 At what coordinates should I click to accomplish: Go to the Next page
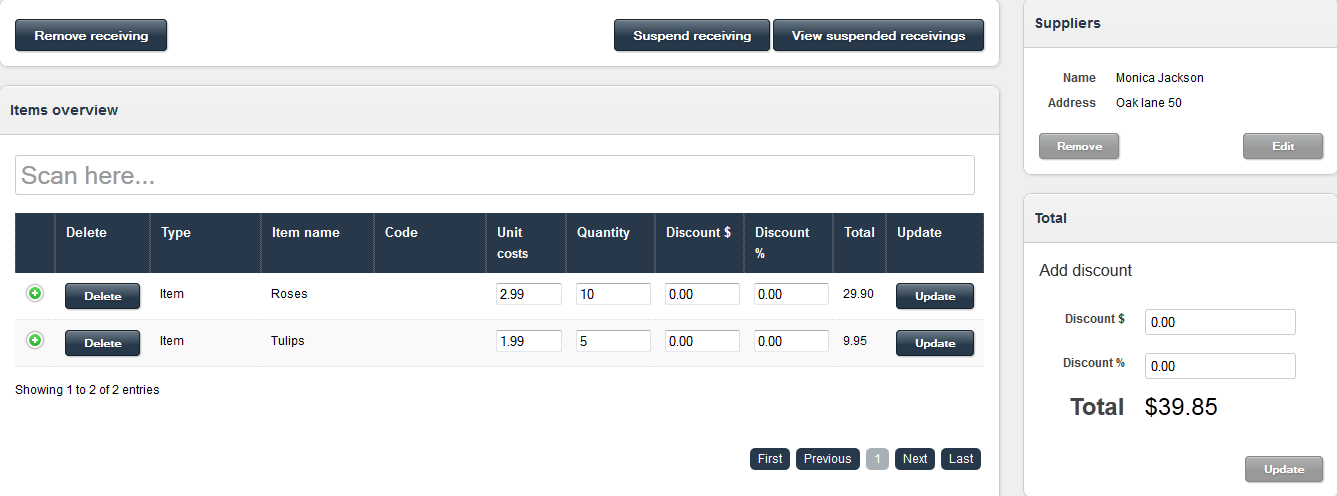point(914,459)
